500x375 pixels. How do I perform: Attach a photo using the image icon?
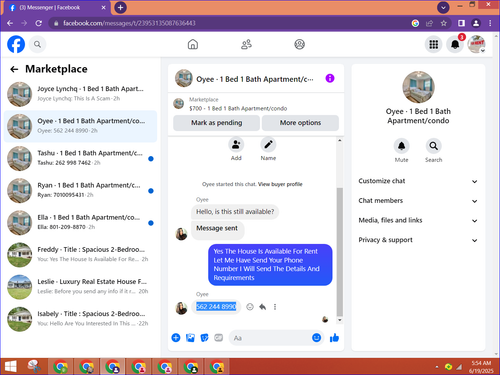190,338
